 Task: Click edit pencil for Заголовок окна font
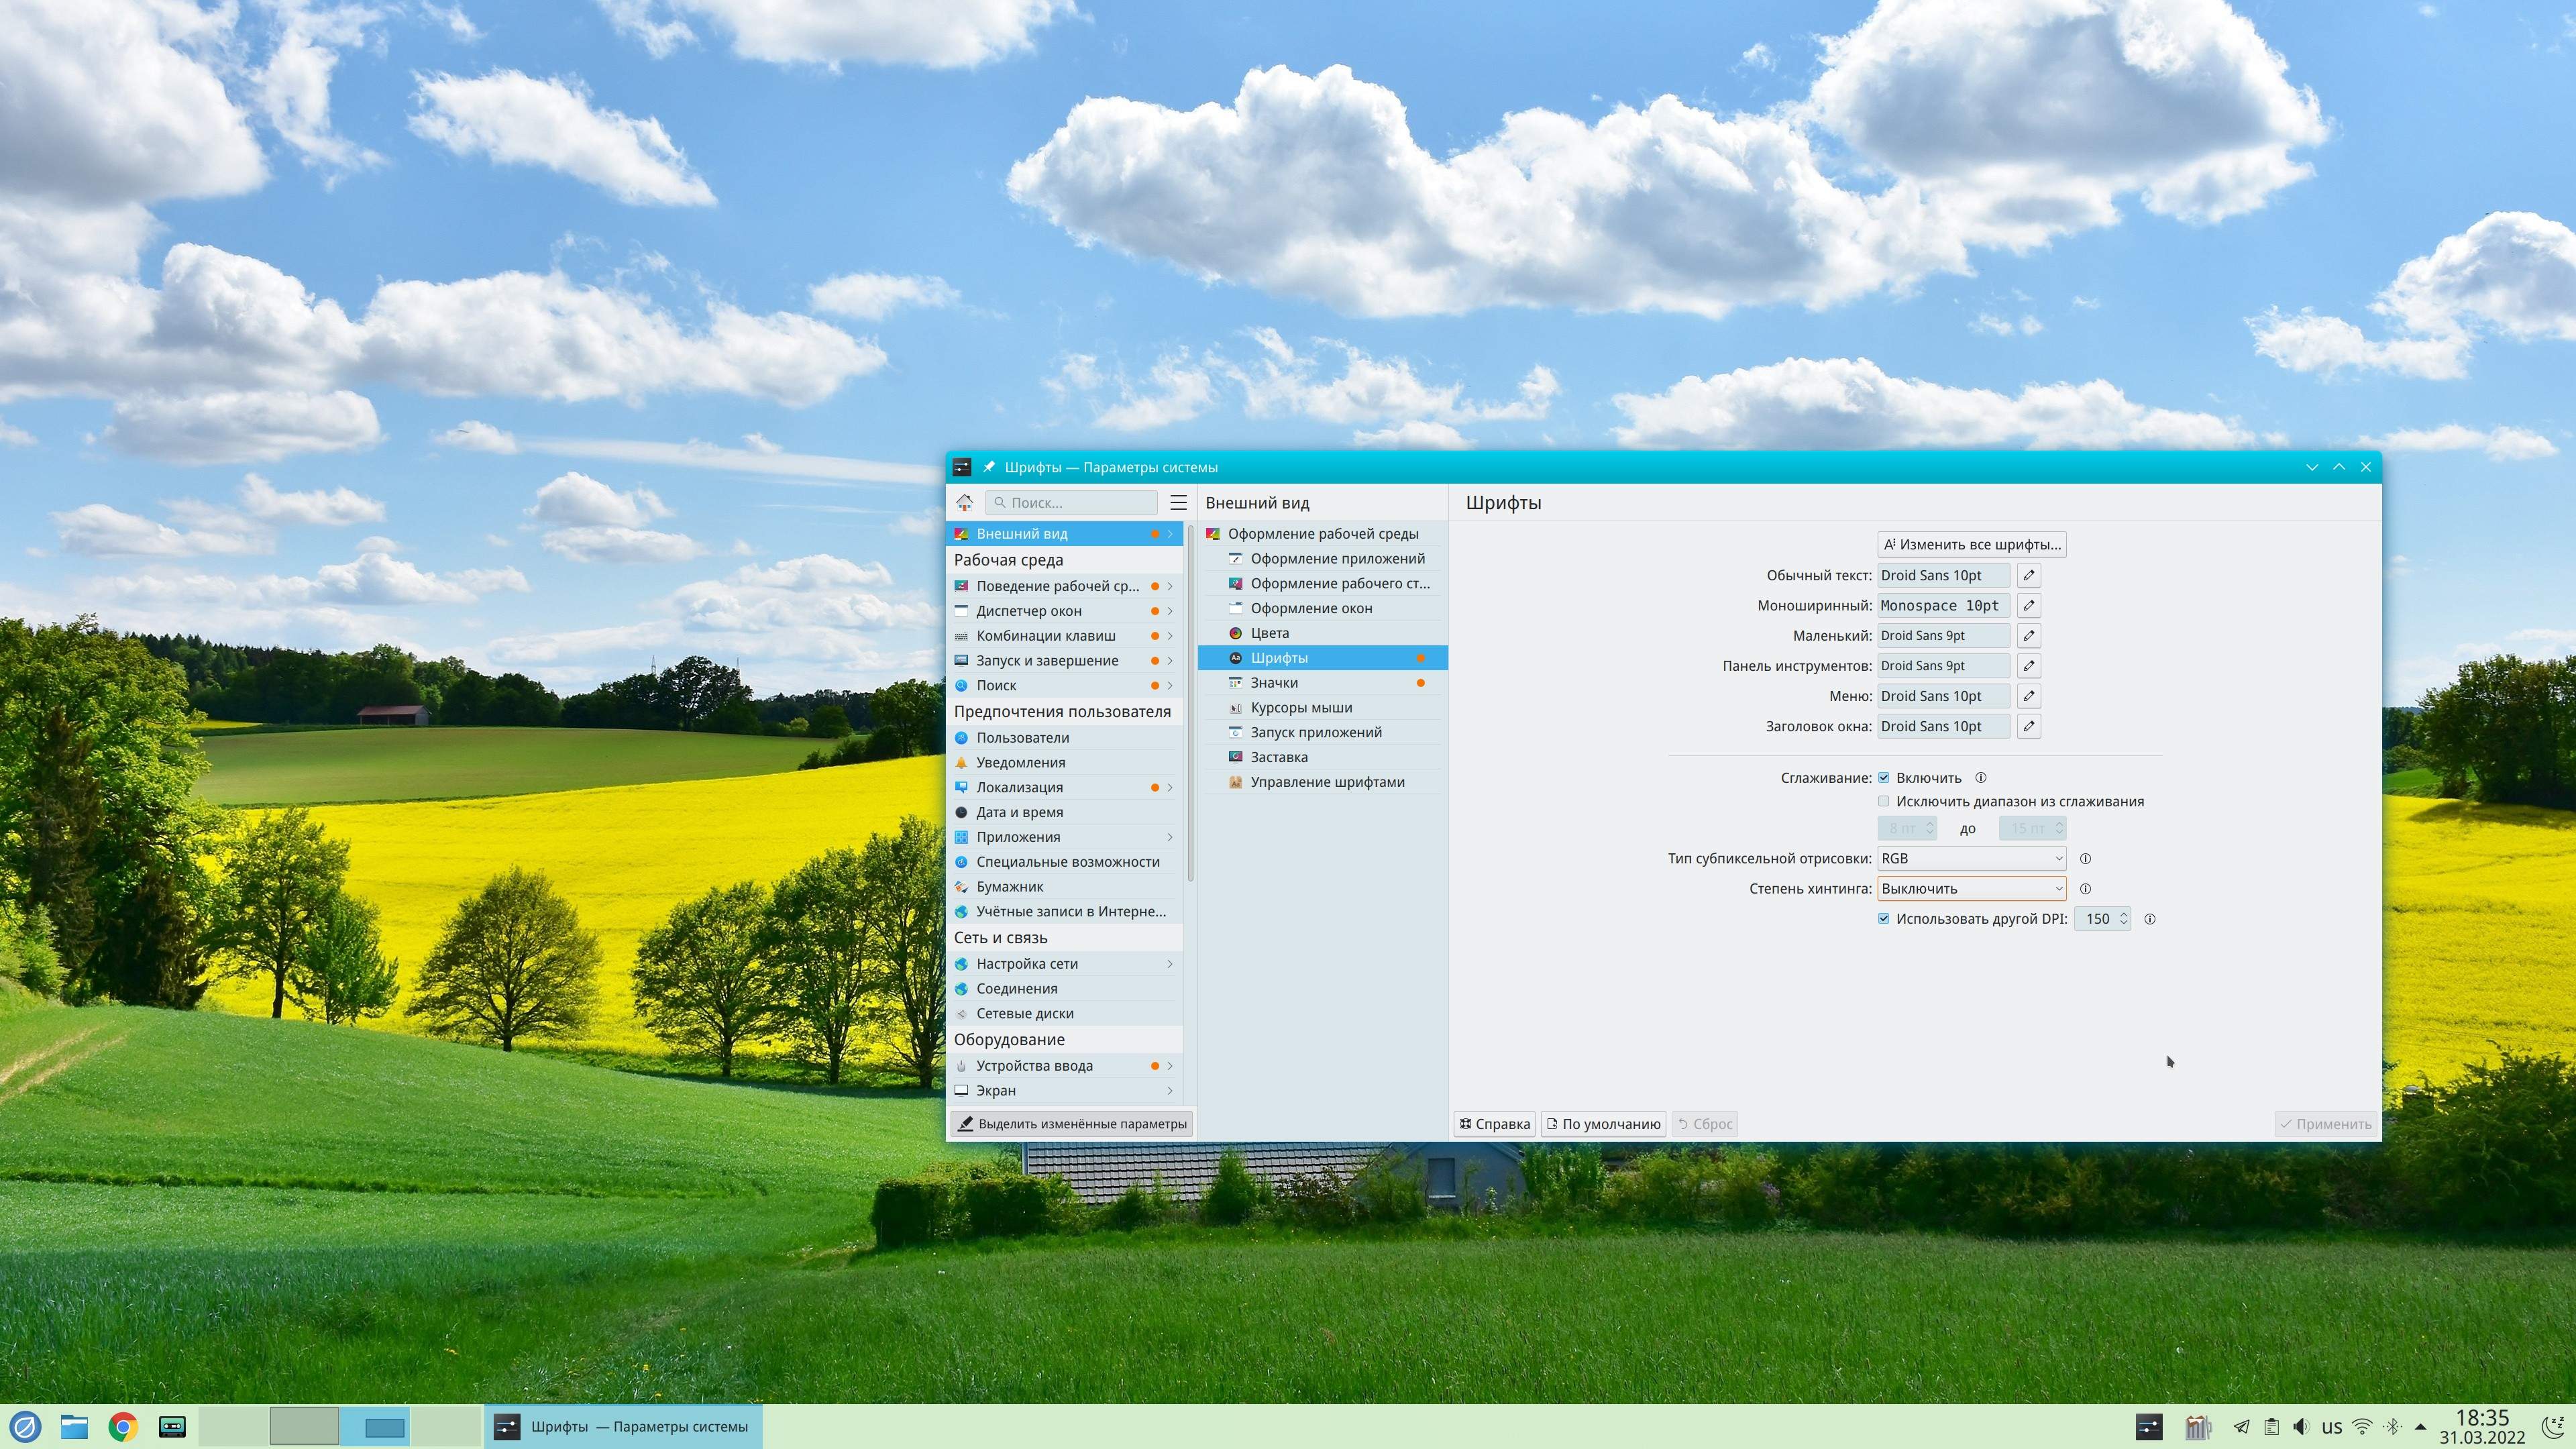pyautogui.click(x=2028, y=727)
